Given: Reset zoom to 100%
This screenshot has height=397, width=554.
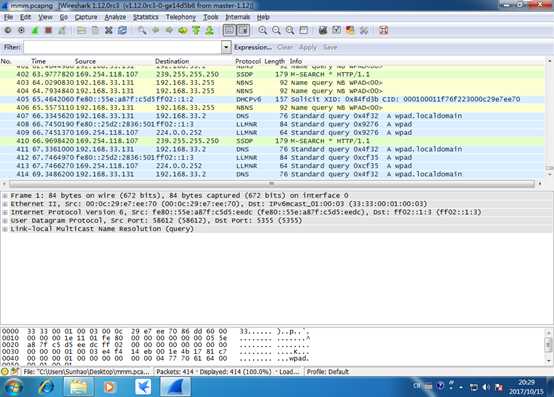Looking at the screenshot, I should tap(290, 30).
